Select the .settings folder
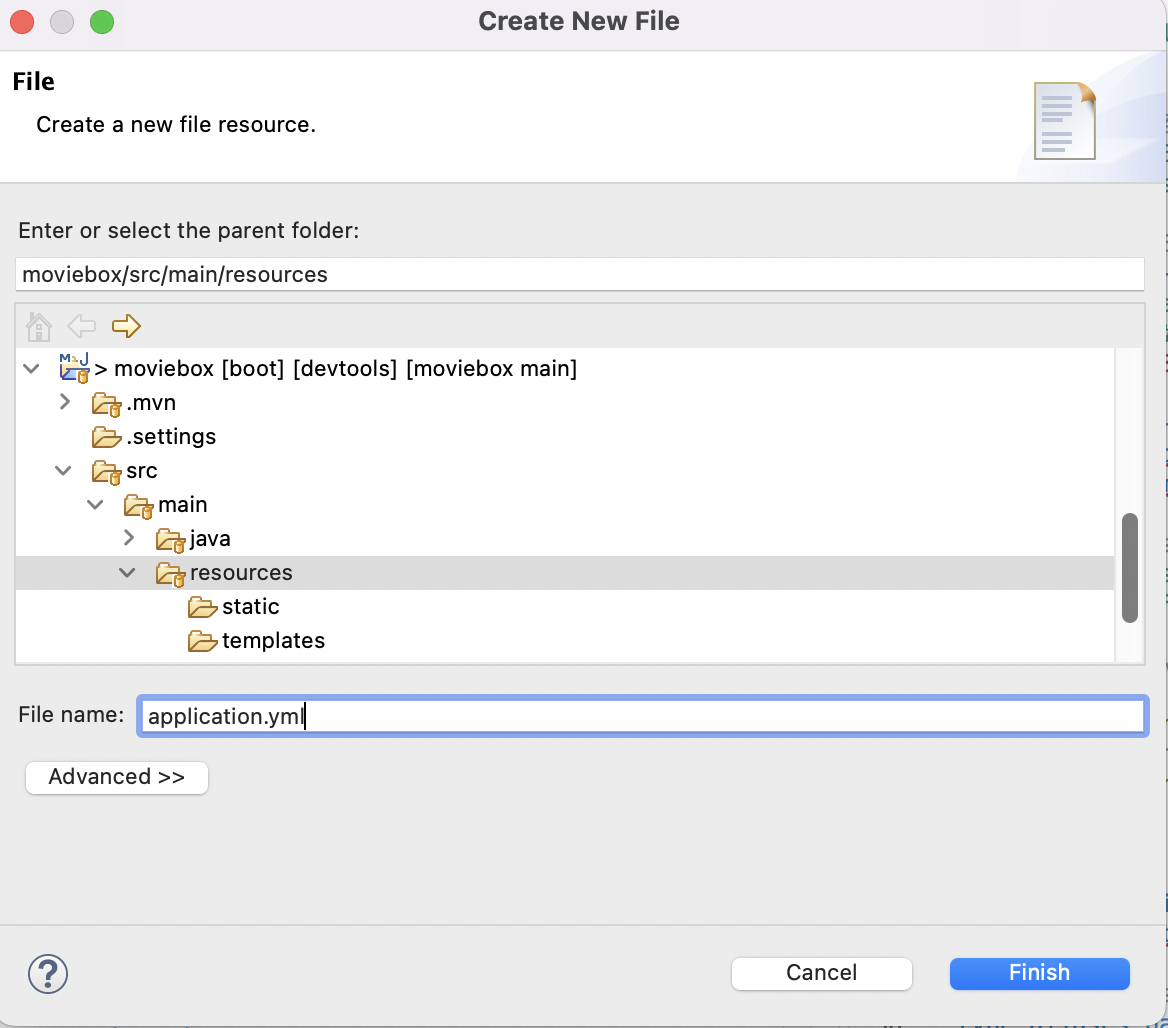 tap(154, 437)
